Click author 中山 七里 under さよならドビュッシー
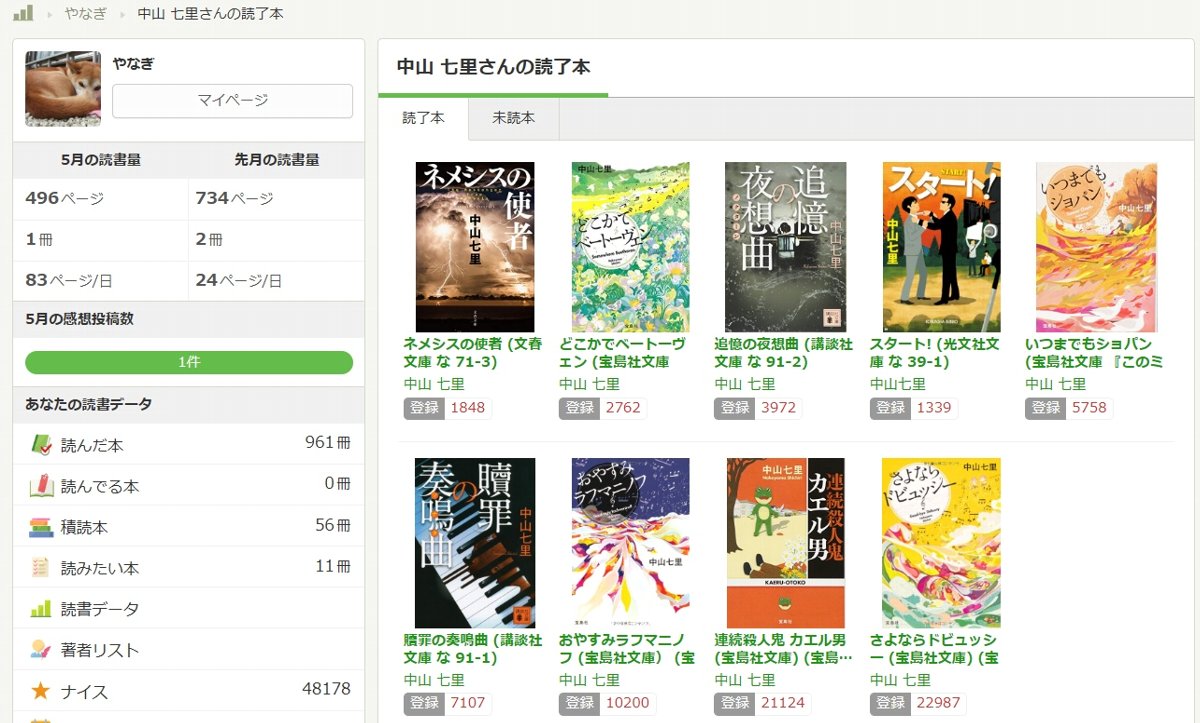 pyautogui.click(x=900, y=680)
